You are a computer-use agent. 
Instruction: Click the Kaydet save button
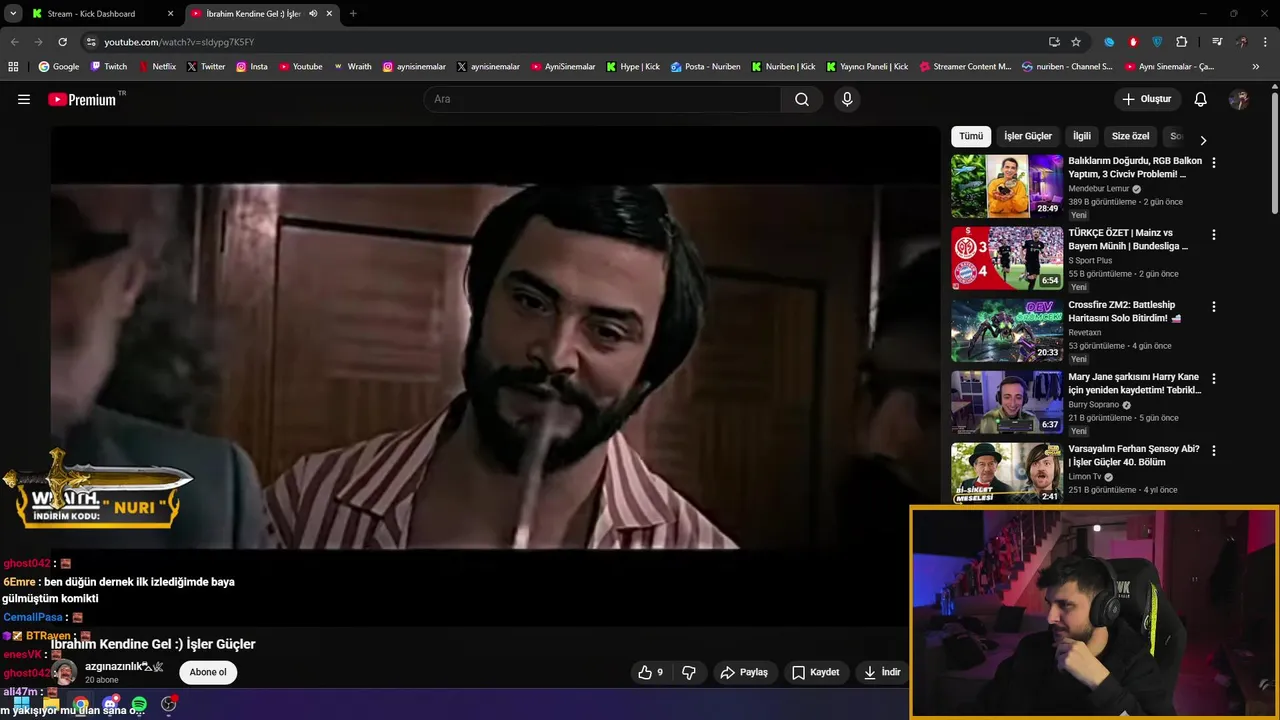tap(815, 672)
